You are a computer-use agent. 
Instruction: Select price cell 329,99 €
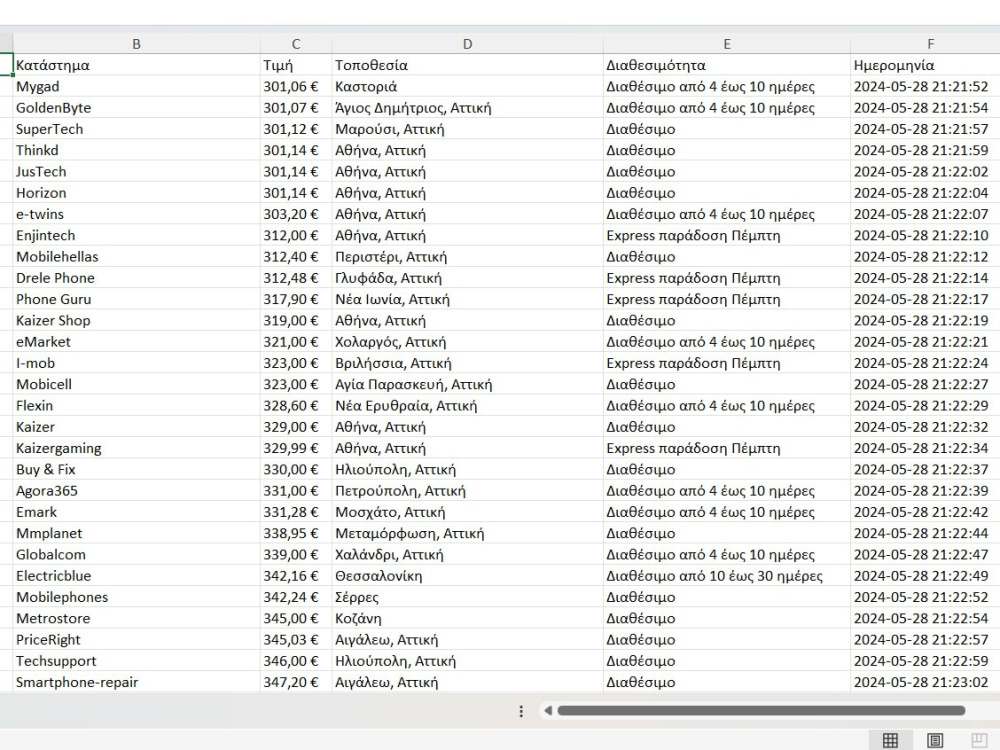coord(296,448)
